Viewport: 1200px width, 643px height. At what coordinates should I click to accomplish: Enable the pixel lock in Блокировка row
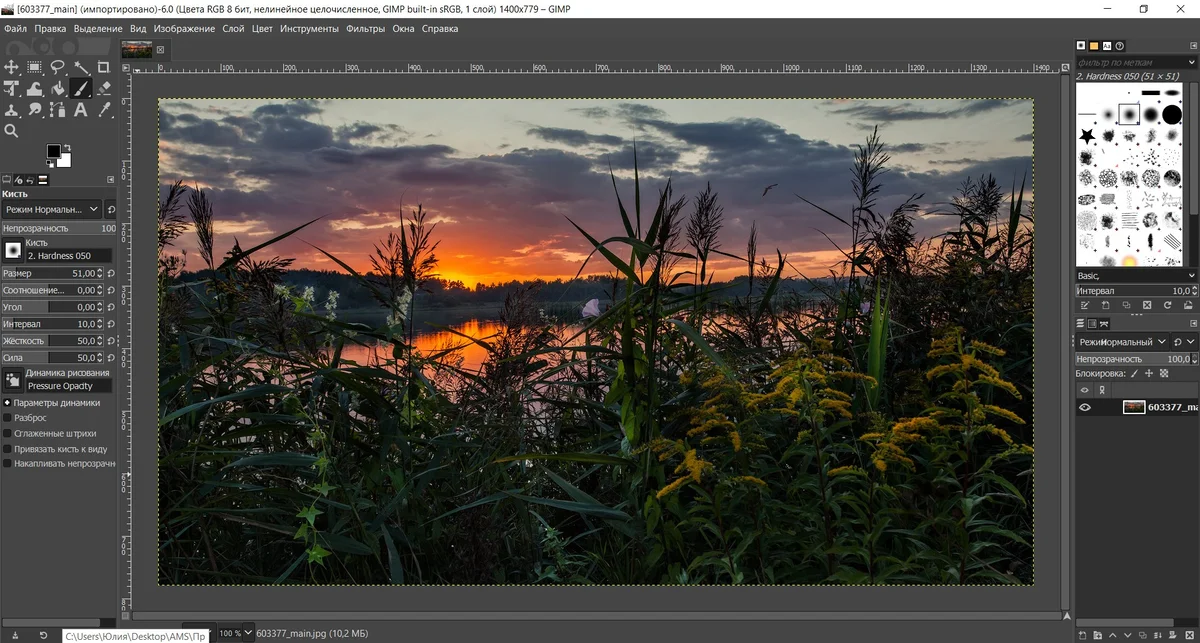click(x=1133, y=372)
